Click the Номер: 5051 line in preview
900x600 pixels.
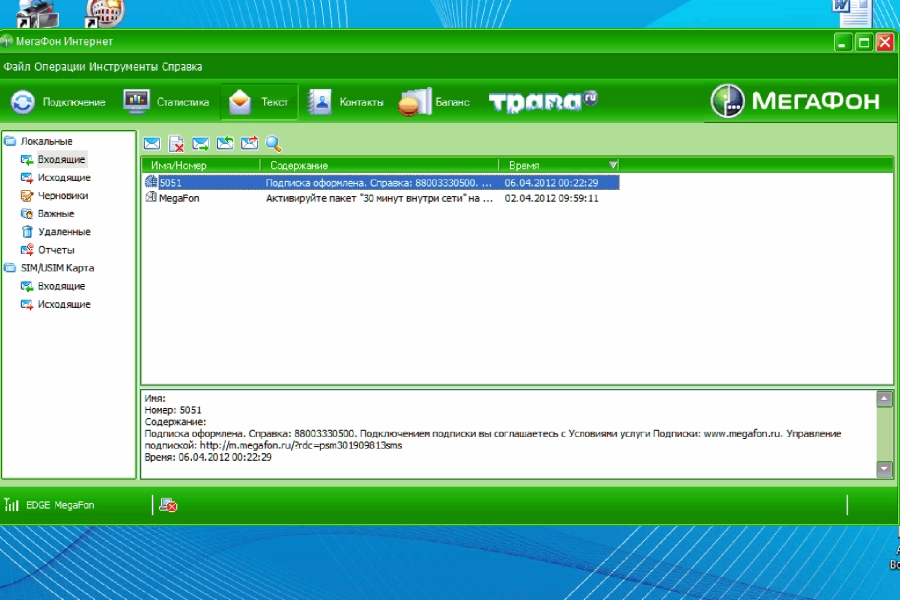(173, 410)
